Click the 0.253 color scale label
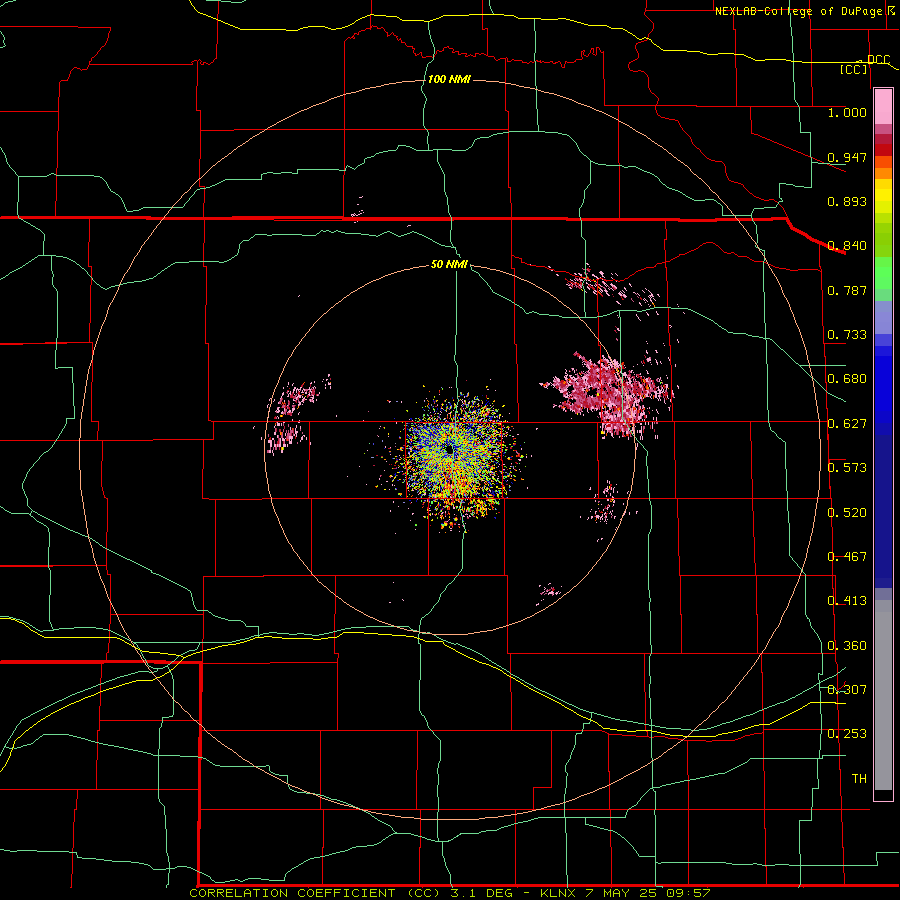 pos(847,734)
